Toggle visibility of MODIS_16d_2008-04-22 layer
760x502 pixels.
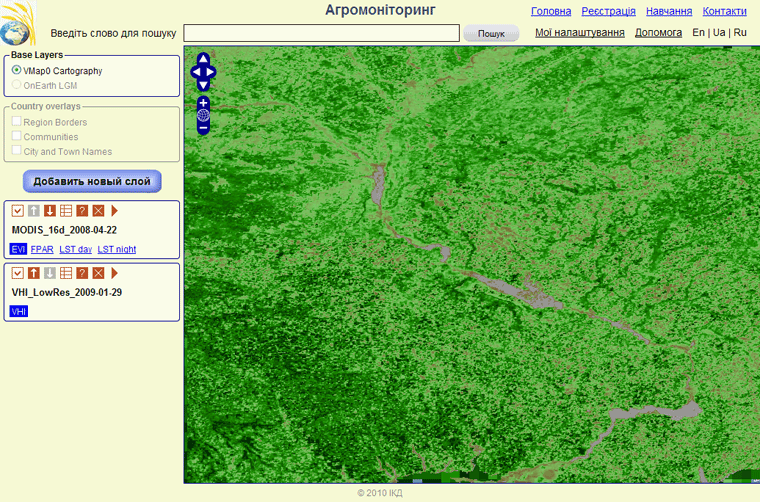[x=17, y=210]
